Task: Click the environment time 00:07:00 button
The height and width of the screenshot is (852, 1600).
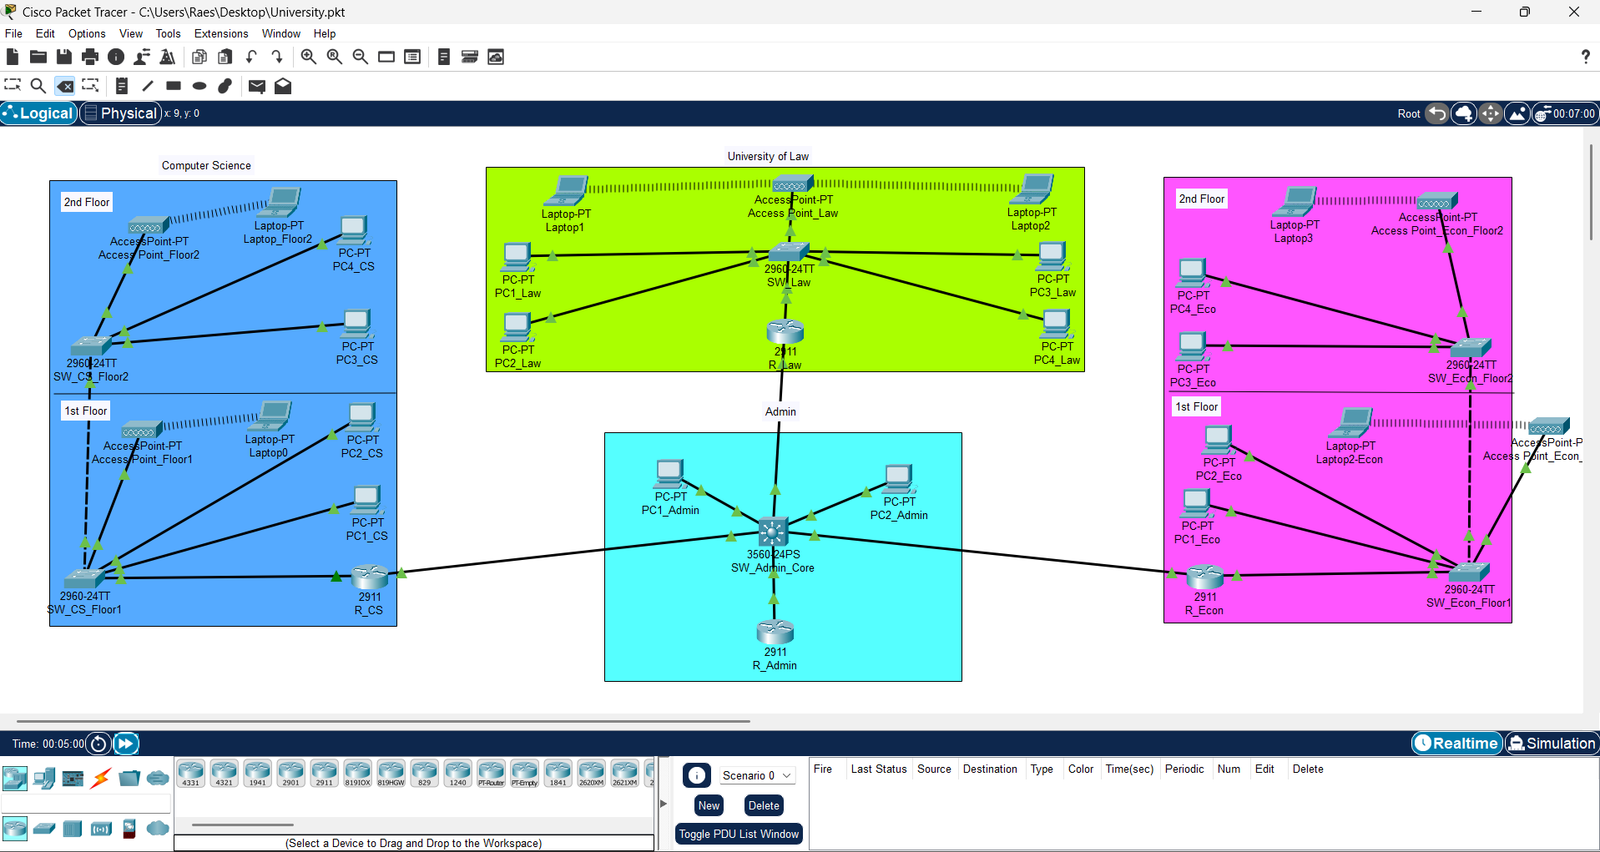Action: pyautogui.click(x=1565, y=113)
